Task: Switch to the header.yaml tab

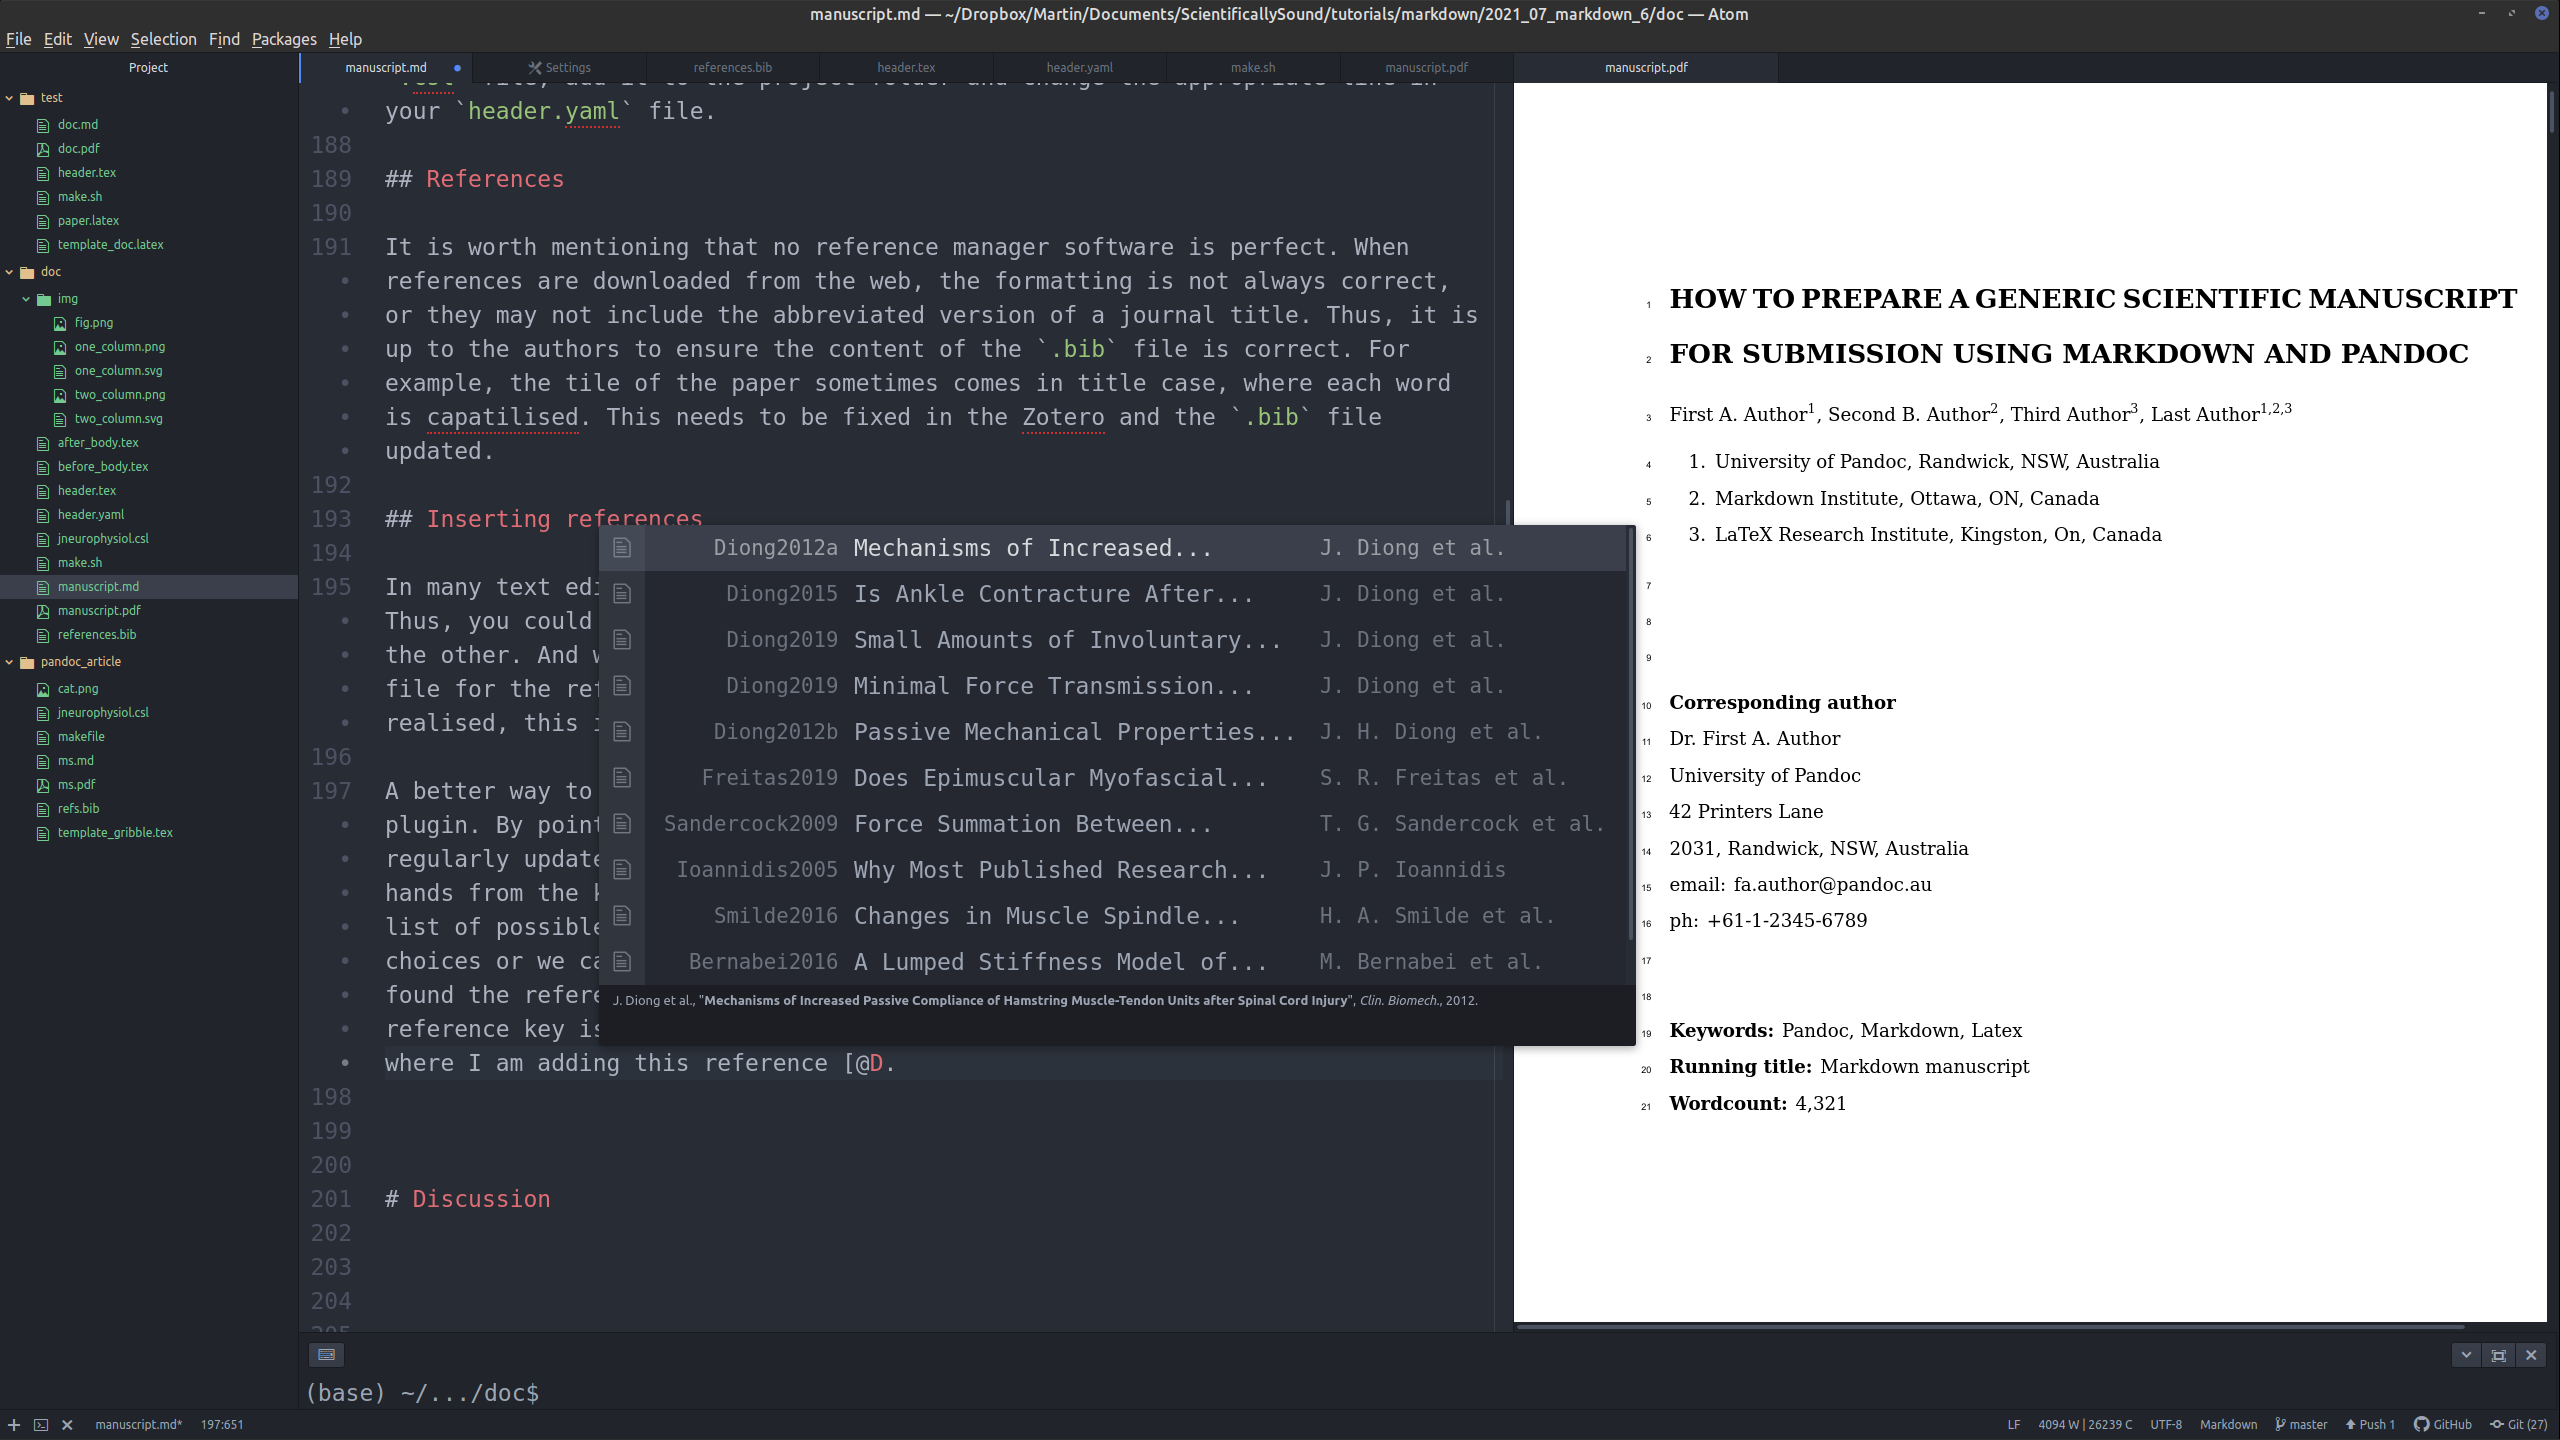Action: click(x=1079, y=68)
